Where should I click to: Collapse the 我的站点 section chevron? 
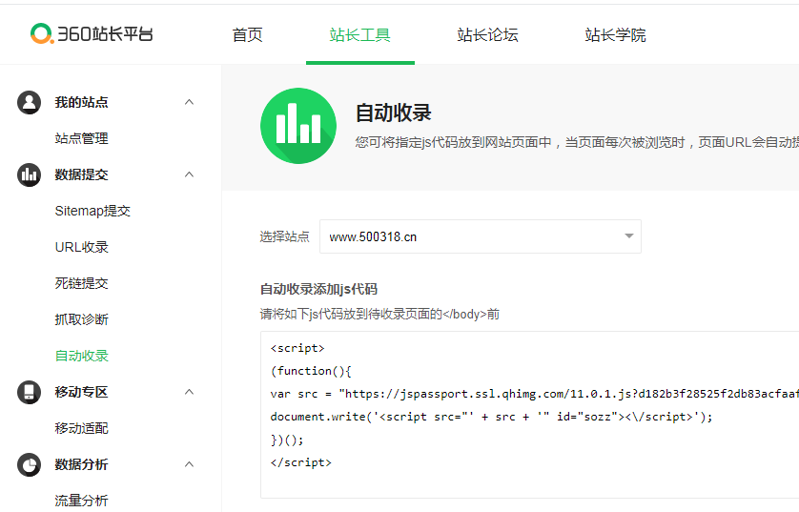189,102
